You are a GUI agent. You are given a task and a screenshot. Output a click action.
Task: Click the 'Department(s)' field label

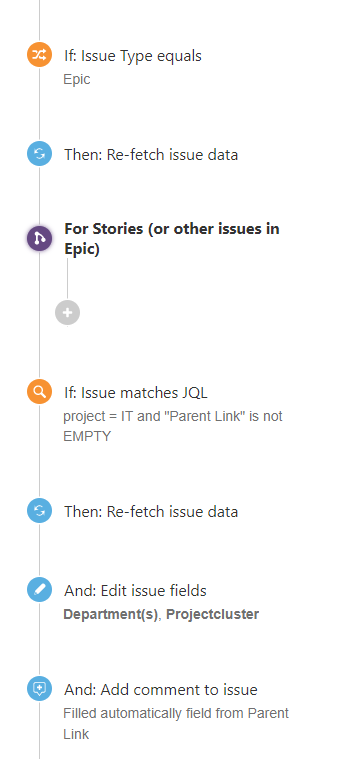click(111, 614)
